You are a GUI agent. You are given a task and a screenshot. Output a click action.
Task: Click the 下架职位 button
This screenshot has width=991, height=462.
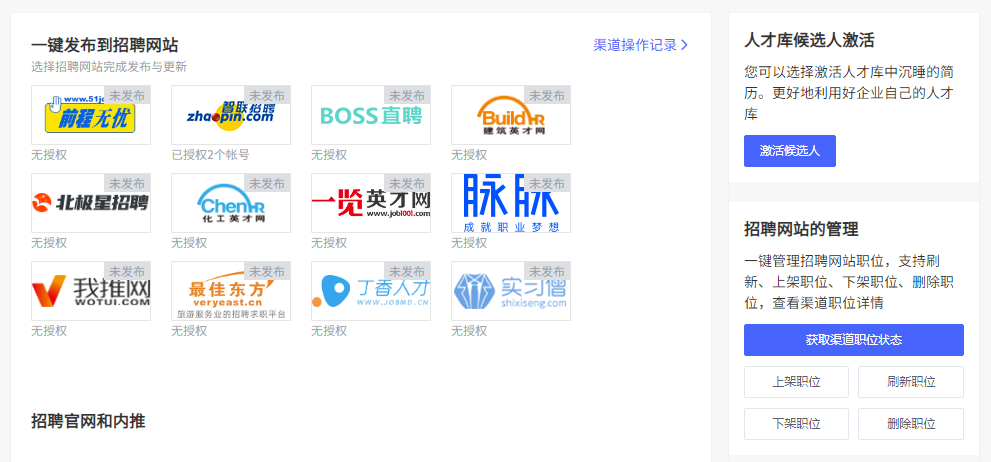(796, 423)
